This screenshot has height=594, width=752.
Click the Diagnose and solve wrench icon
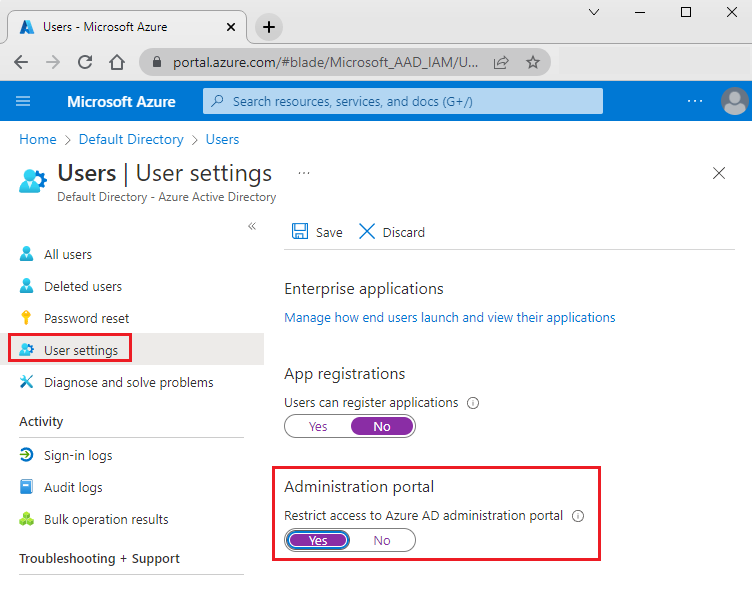pos(26,382)
